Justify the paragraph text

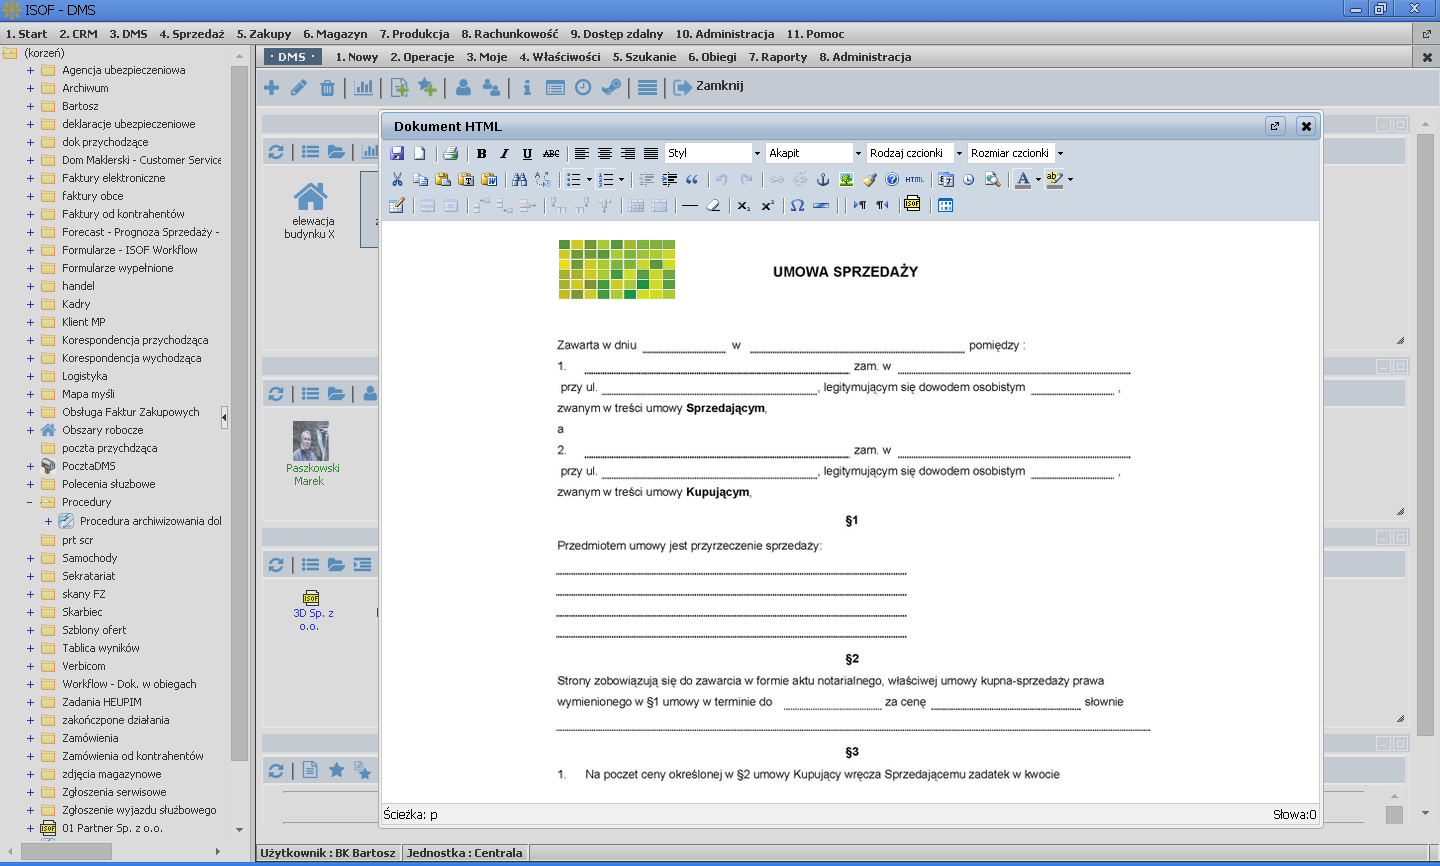tap(651, 153)
